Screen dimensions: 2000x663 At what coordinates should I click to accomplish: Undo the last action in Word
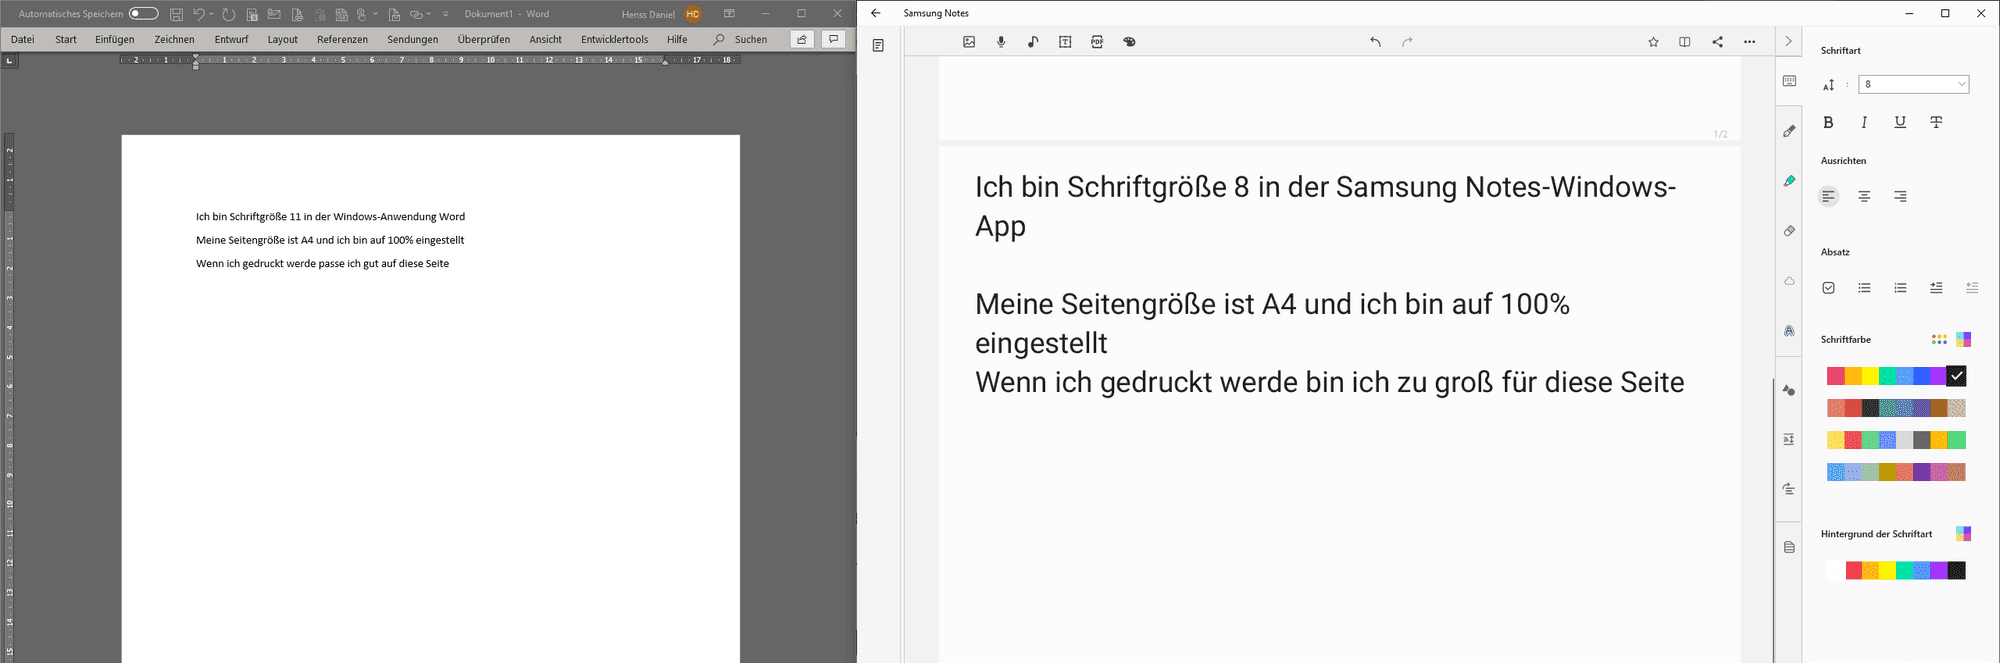pos(199,14)
